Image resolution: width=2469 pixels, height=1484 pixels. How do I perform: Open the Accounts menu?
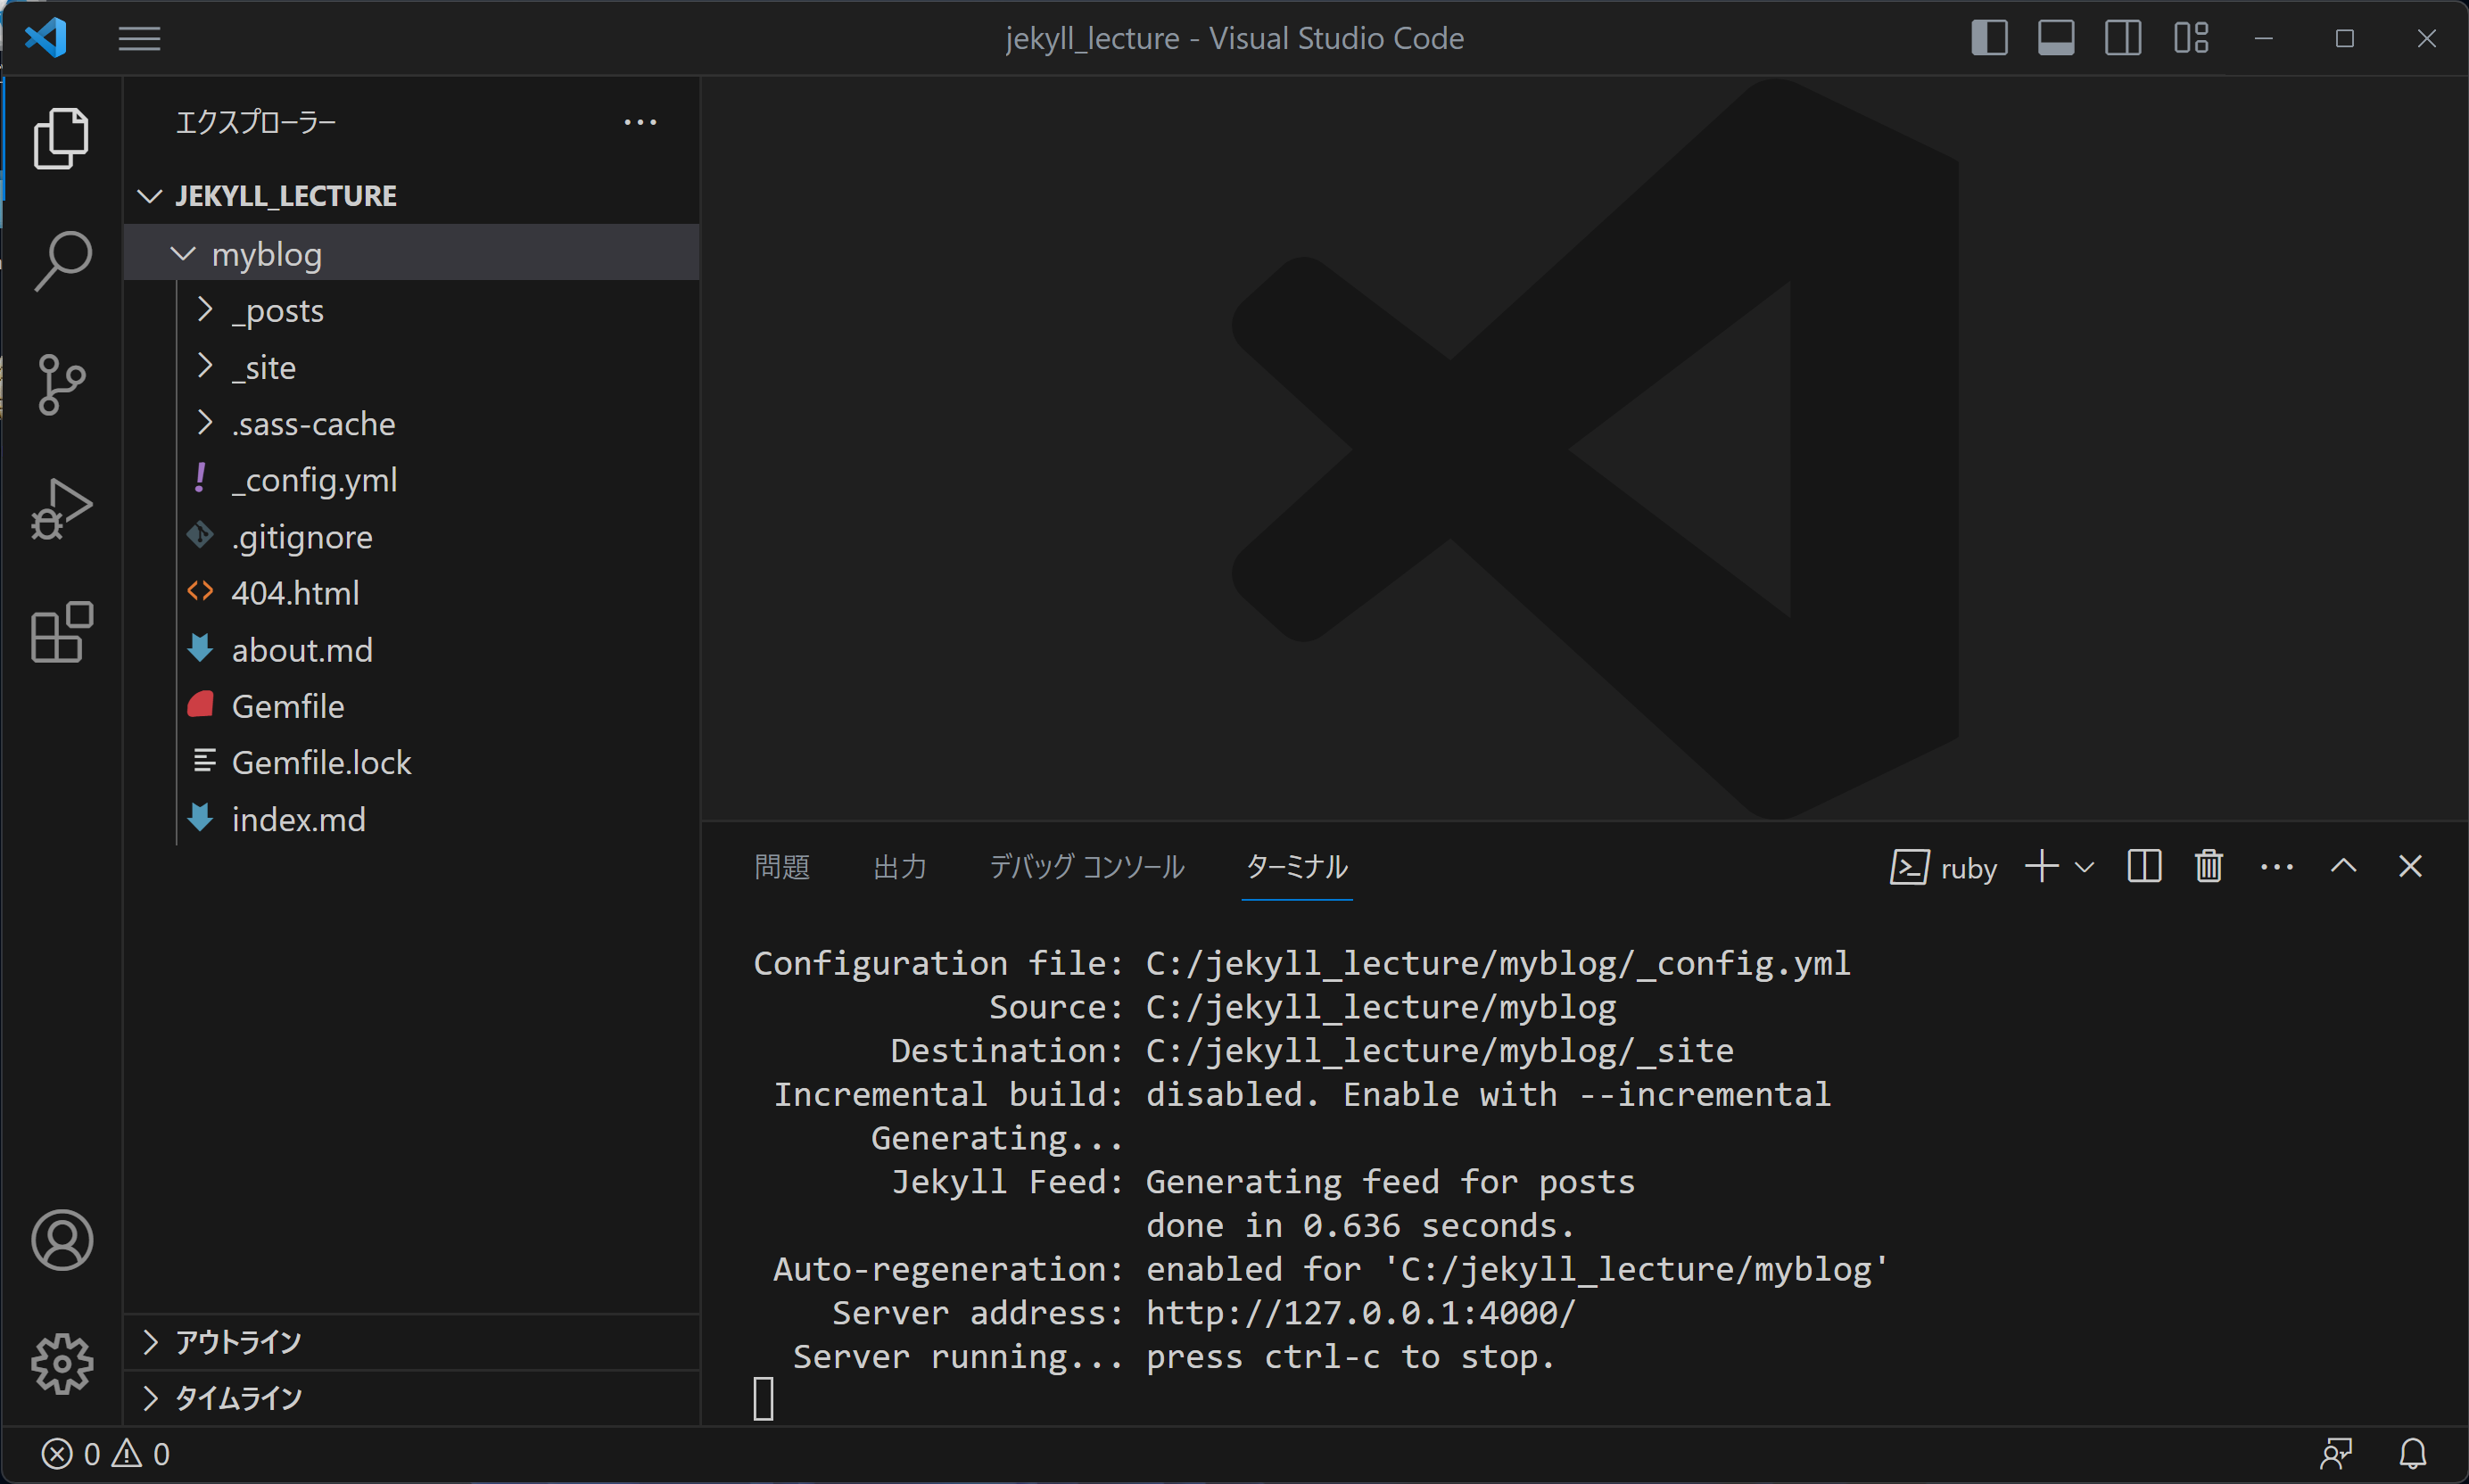pos(62,1240)
